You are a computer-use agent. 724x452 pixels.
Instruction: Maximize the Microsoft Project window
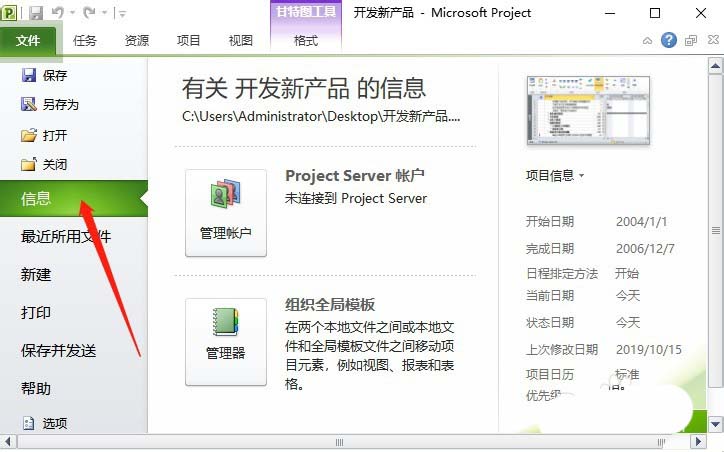tap(655, 13)
